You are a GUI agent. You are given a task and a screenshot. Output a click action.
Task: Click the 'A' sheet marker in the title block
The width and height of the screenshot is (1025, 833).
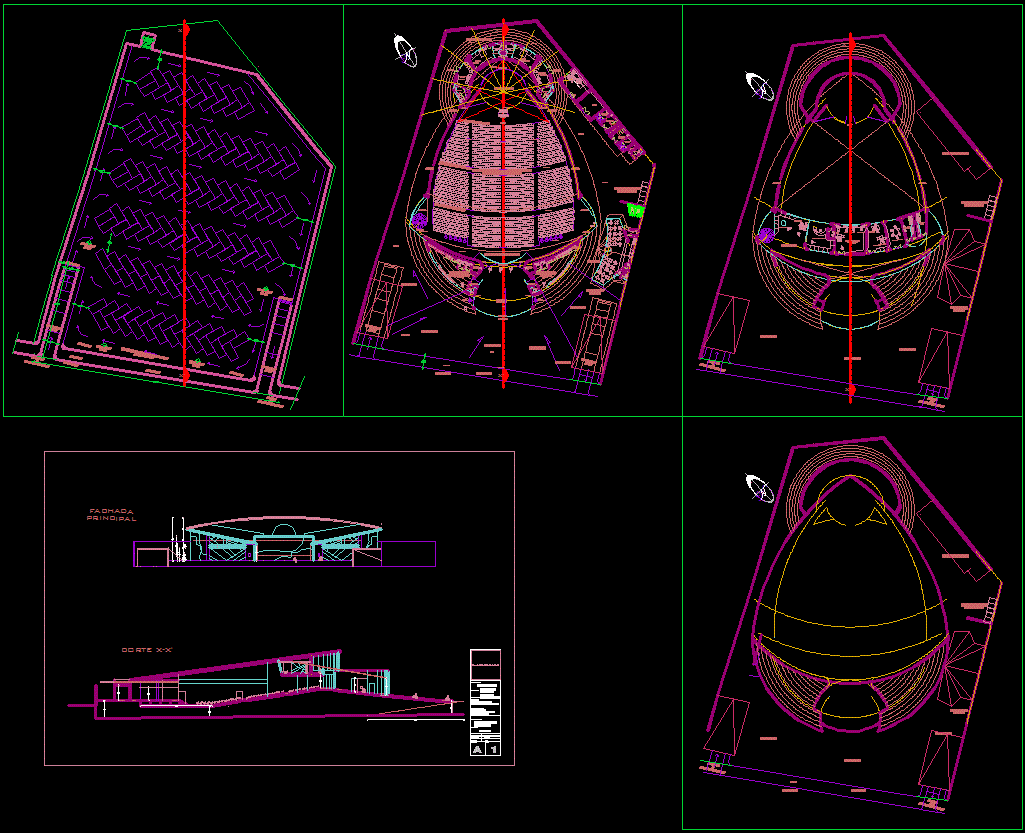pyautogui.click(x=478, y=749)
